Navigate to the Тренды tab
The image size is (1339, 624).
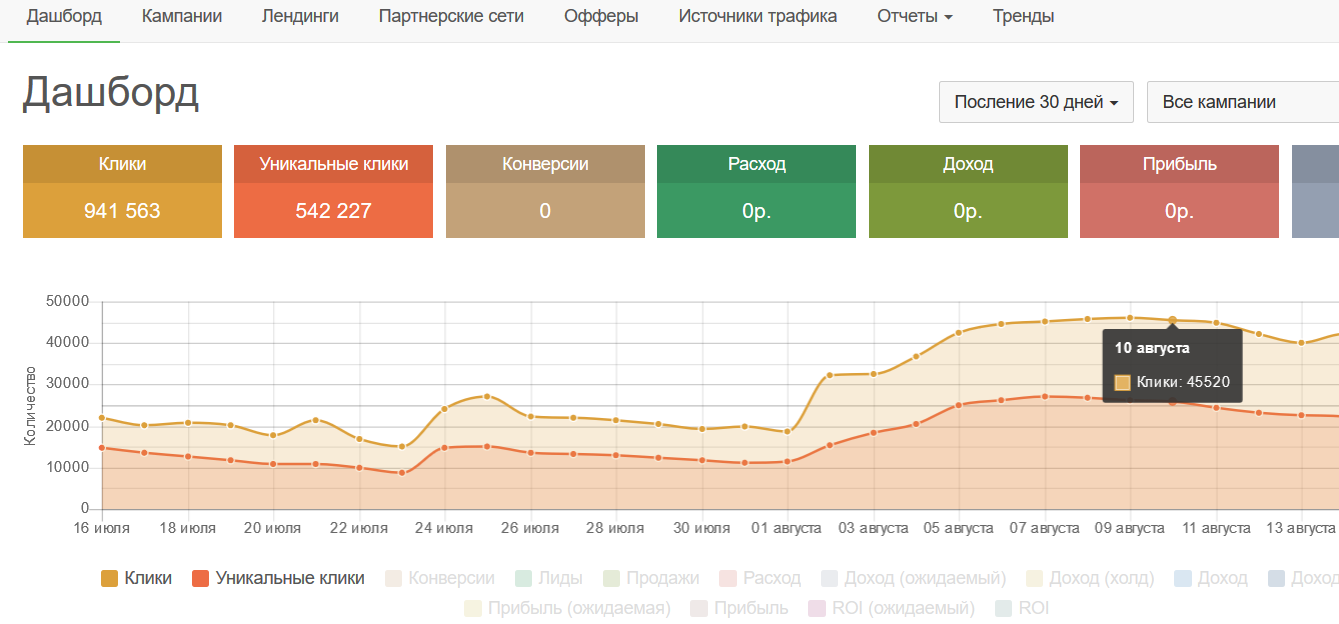1023,16
